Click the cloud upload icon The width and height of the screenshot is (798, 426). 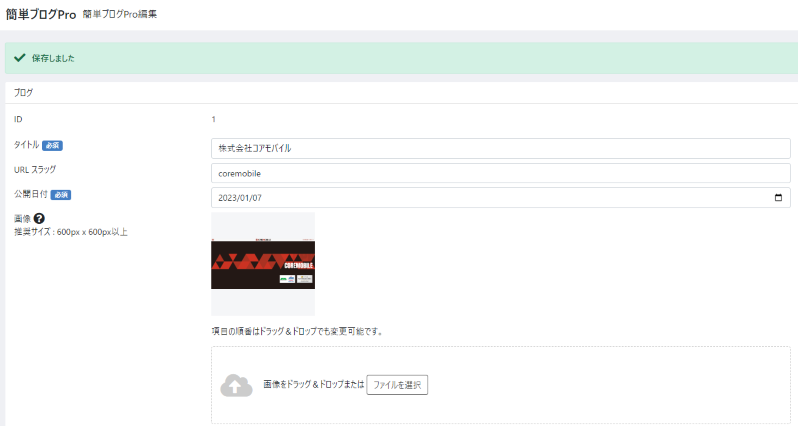236,385
